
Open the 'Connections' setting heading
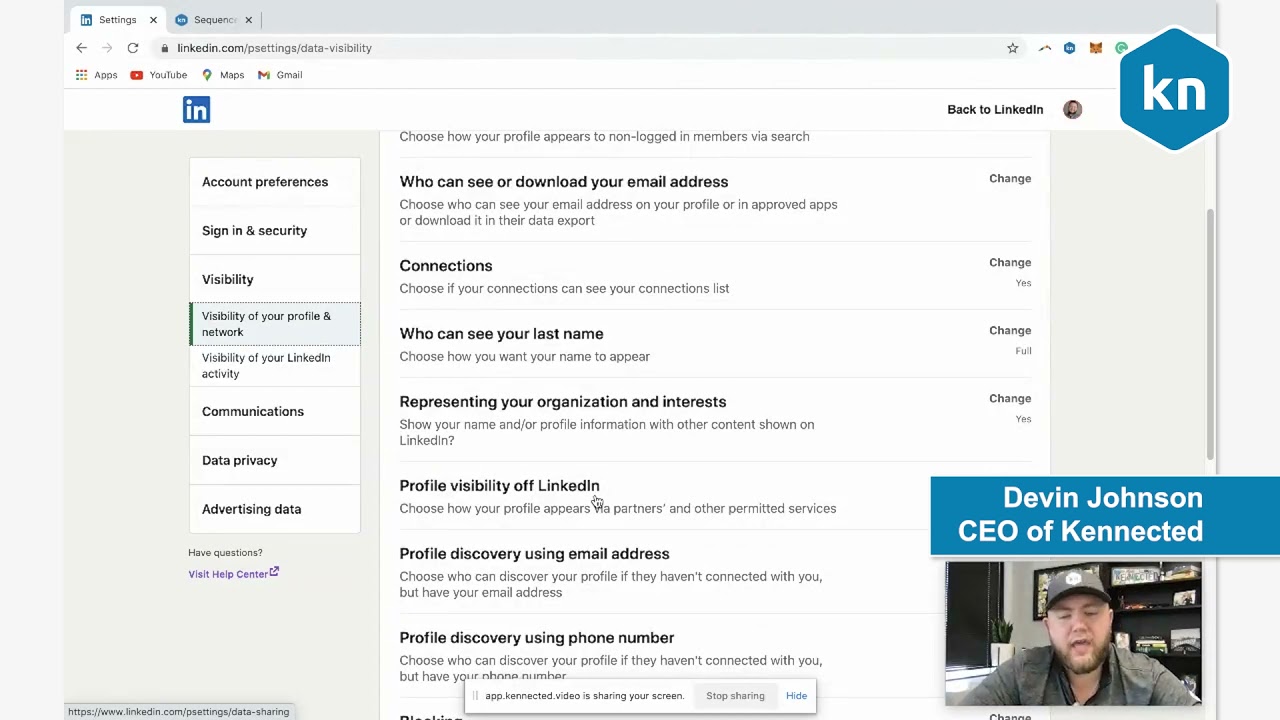tap(446, 266)
